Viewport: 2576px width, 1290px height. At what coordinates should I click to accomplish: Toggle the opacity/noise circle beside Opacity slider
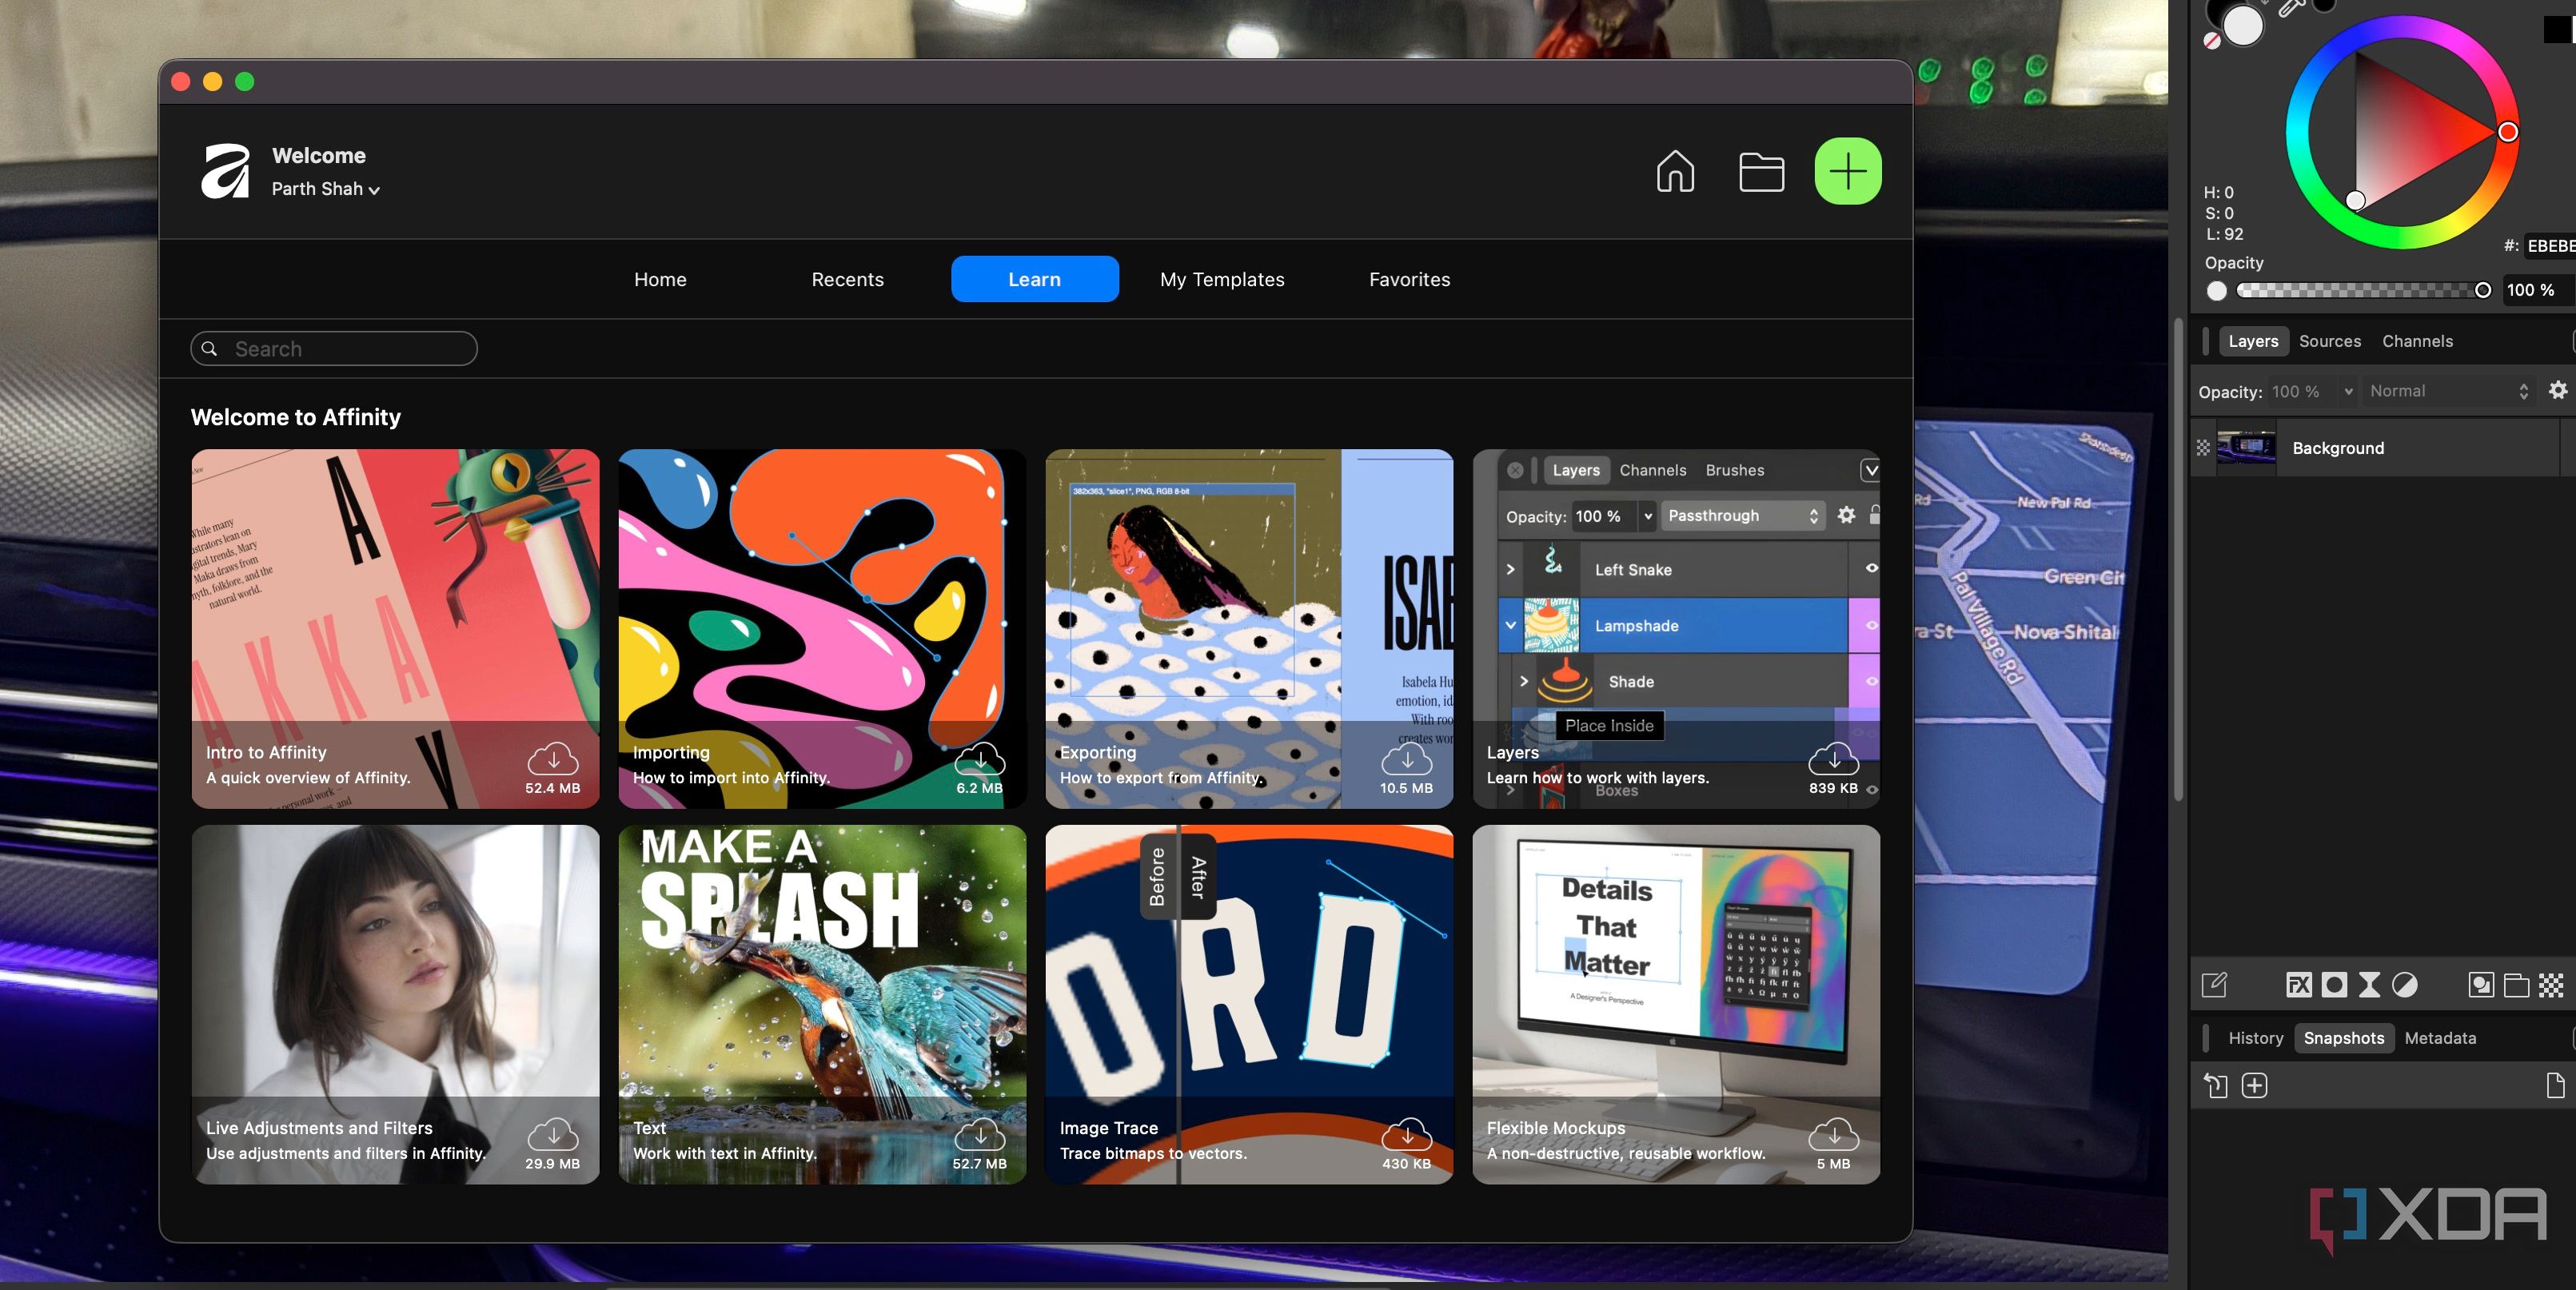pyautogui.click(x=2217, y=291)
